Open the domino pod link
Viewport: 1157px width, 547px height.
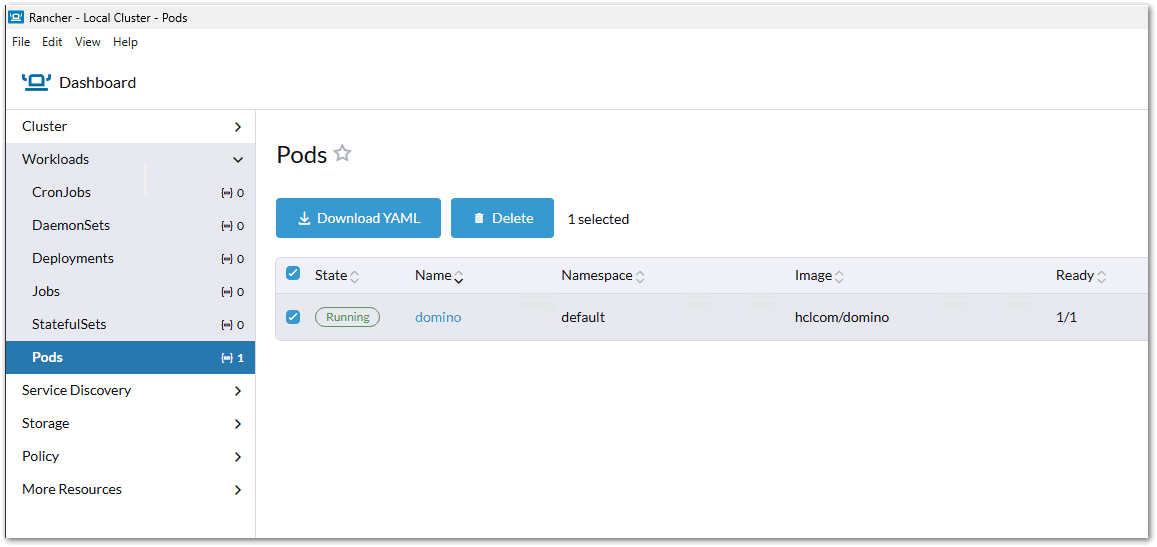click(438, 317)
